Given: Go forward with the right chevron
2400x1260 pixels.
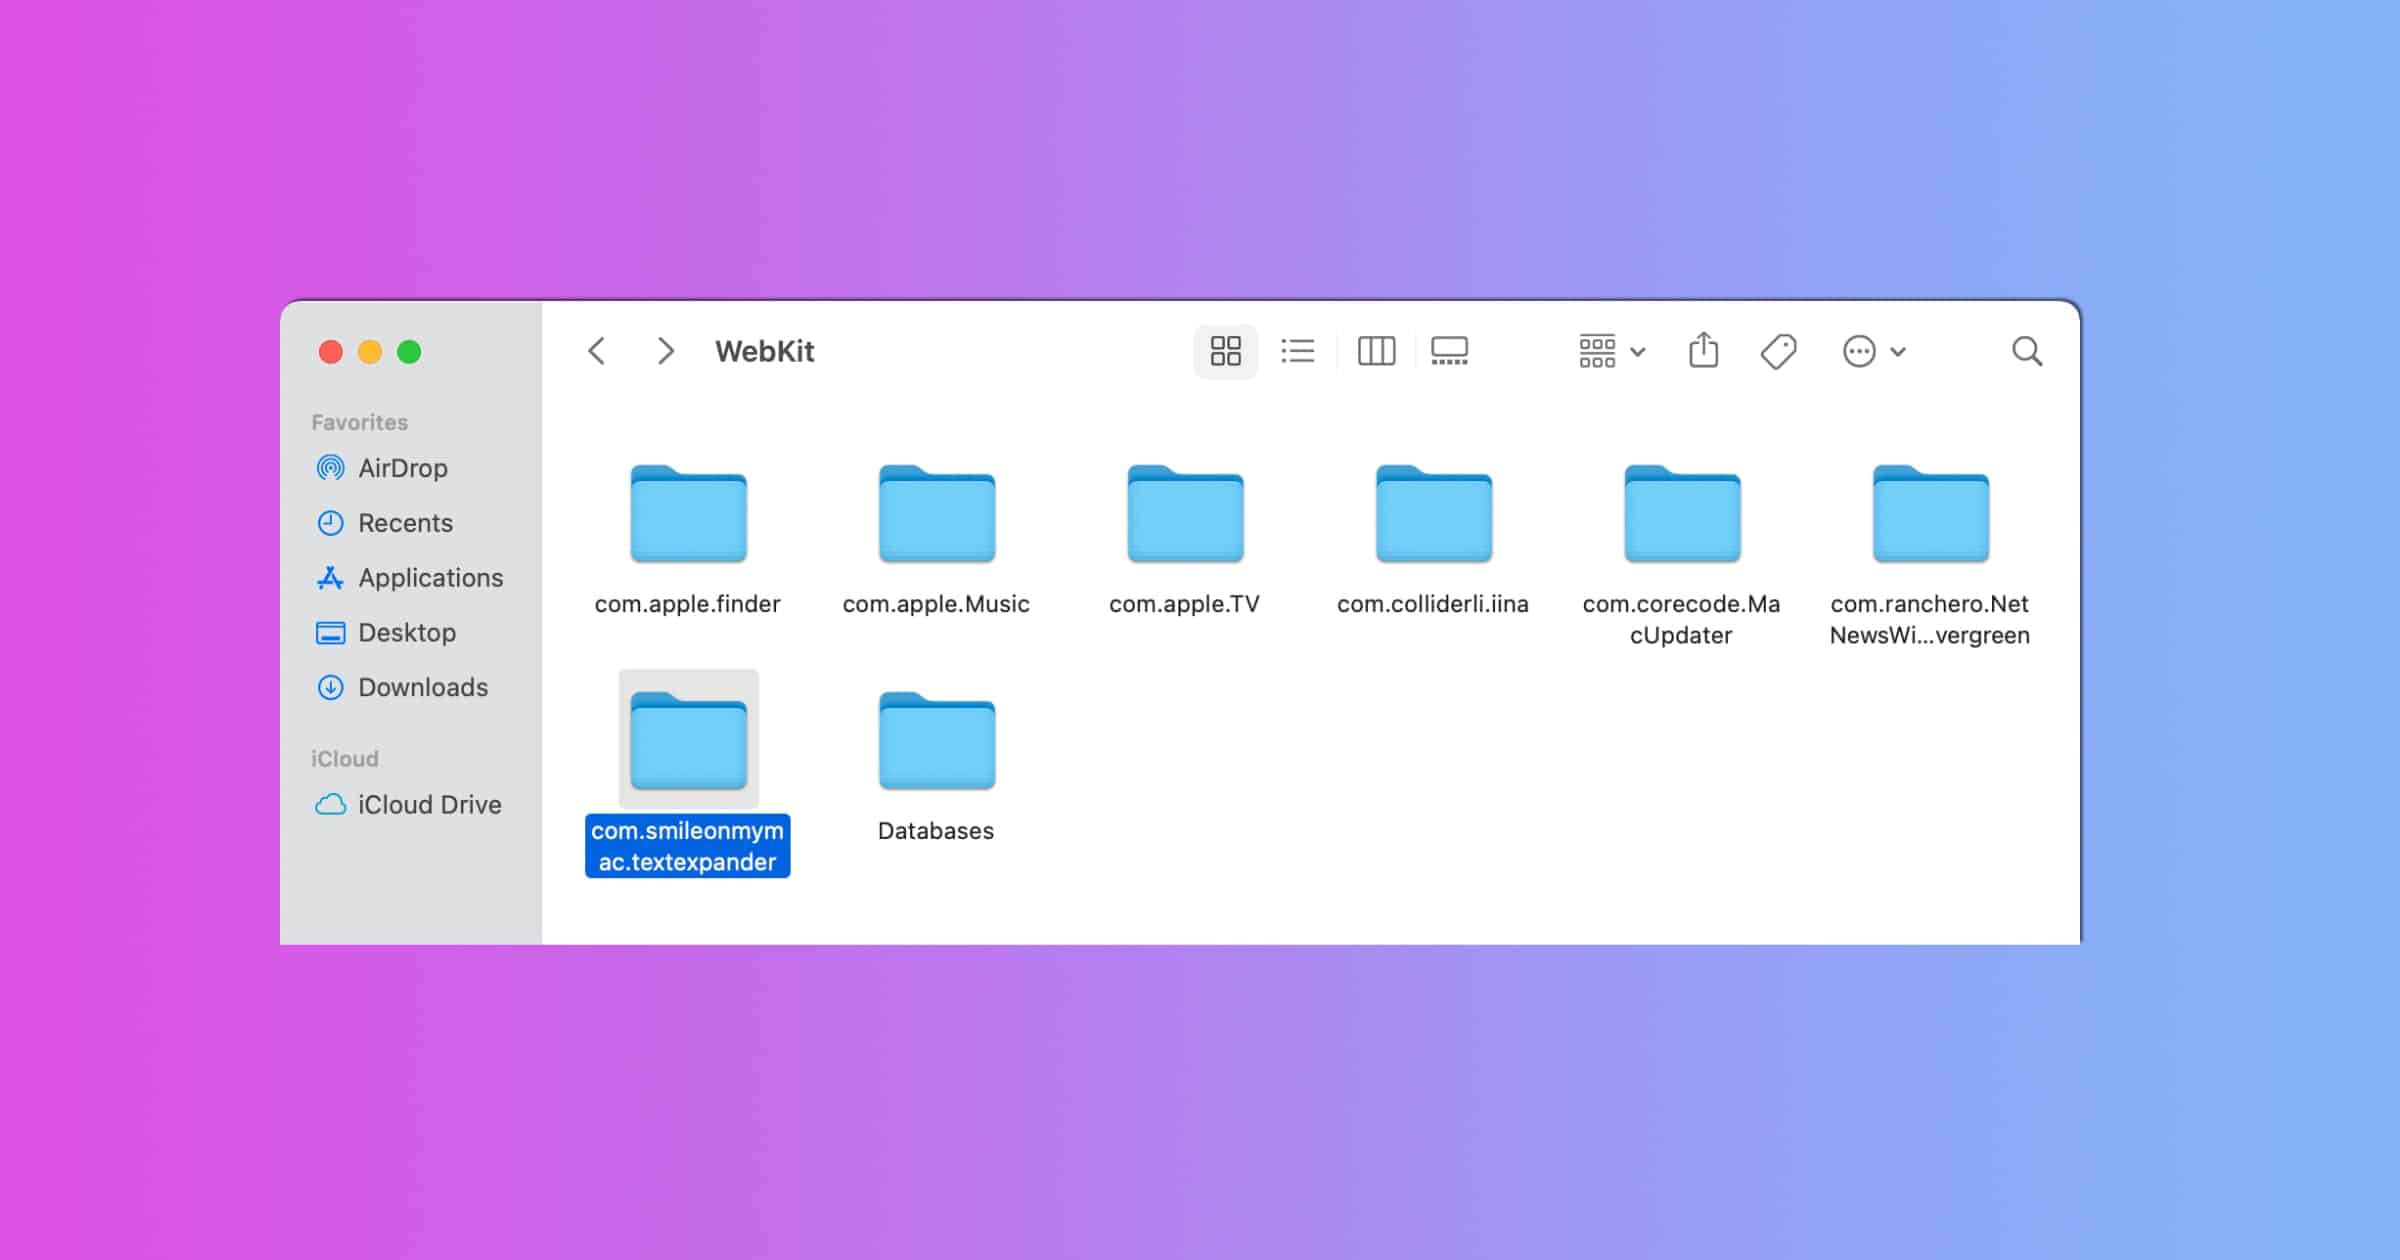Looking at the screenshot, I should click(x=665, y=351).
